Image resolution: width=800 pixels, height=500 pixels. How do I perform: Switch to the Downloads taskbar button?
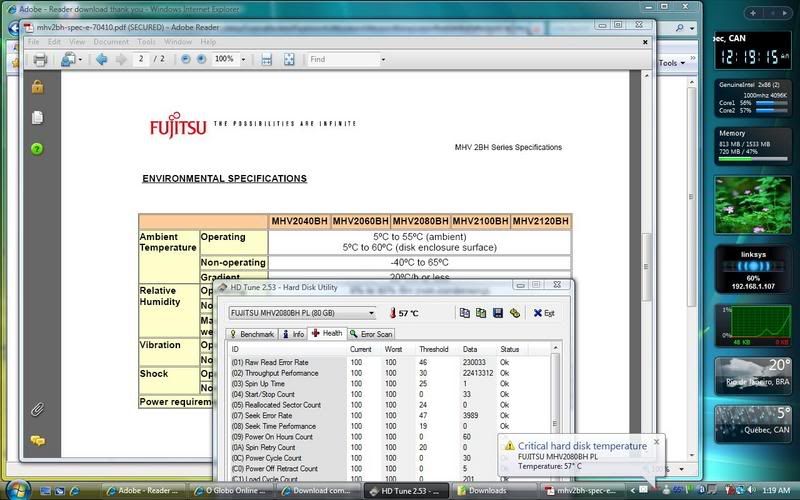pos(495,491)
